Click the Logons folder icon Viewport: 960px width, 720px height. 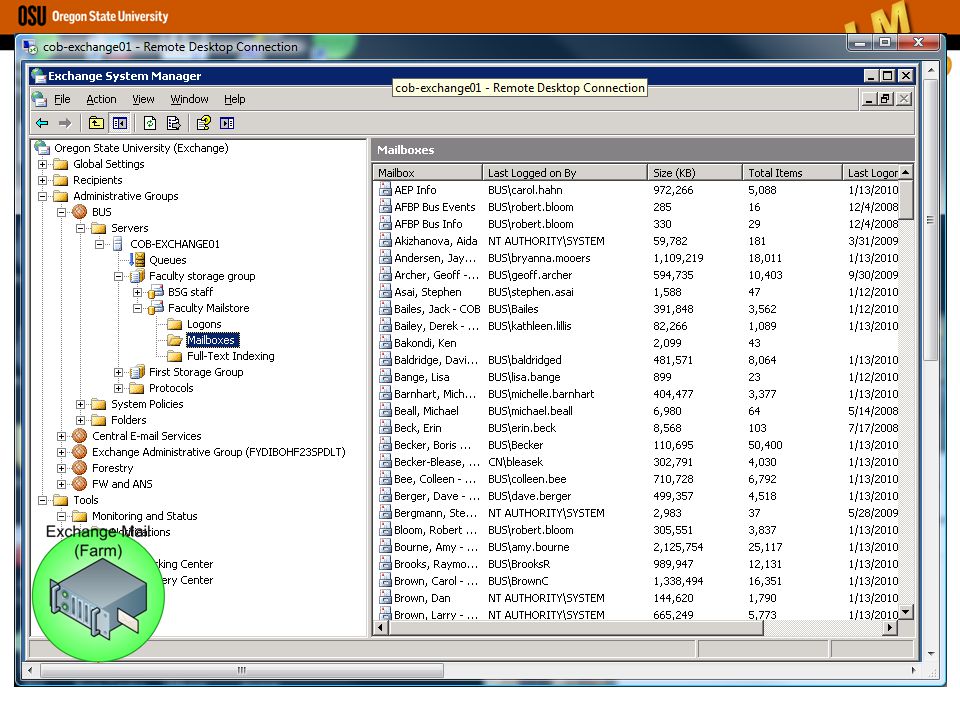click(x=175, y=324)
